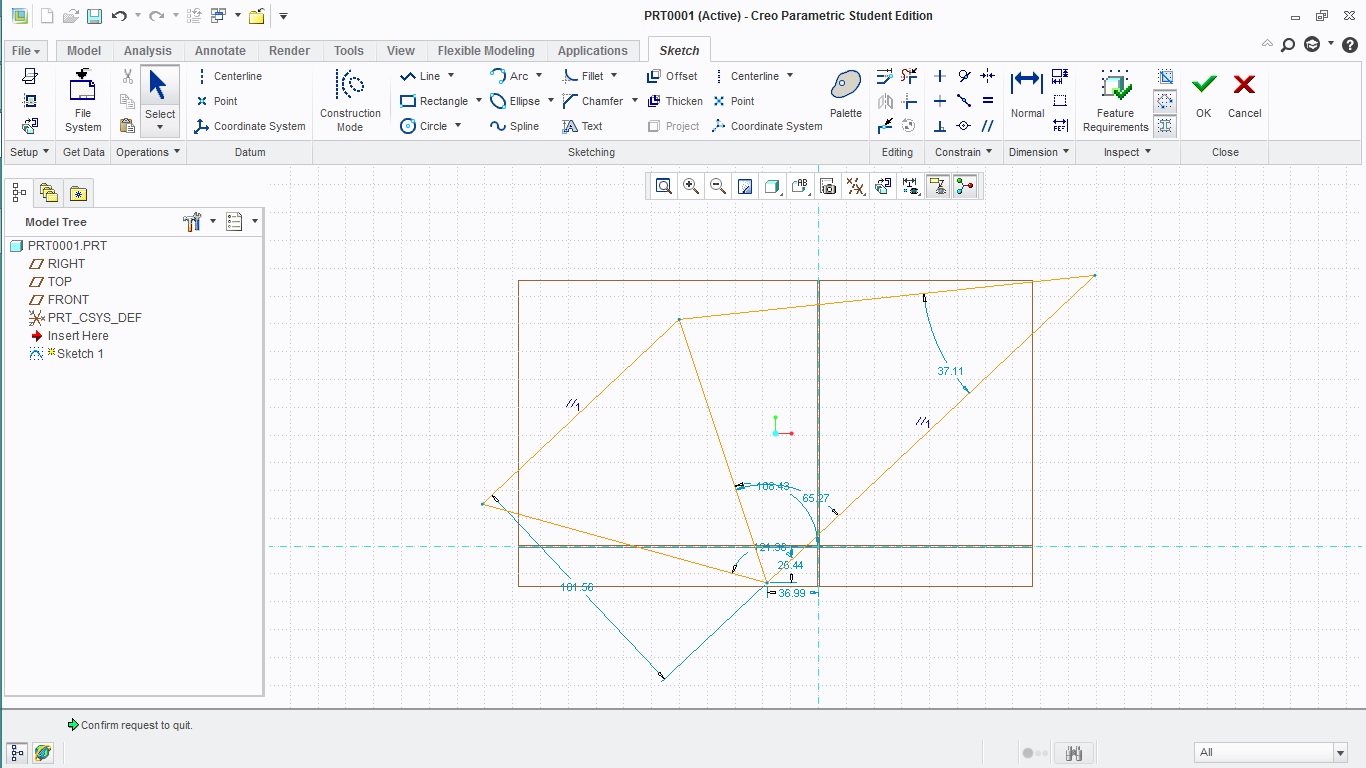The image size is (1366, 768).
Task: Apply the Perpendicular constraint
Action: [x=940, y=126]
